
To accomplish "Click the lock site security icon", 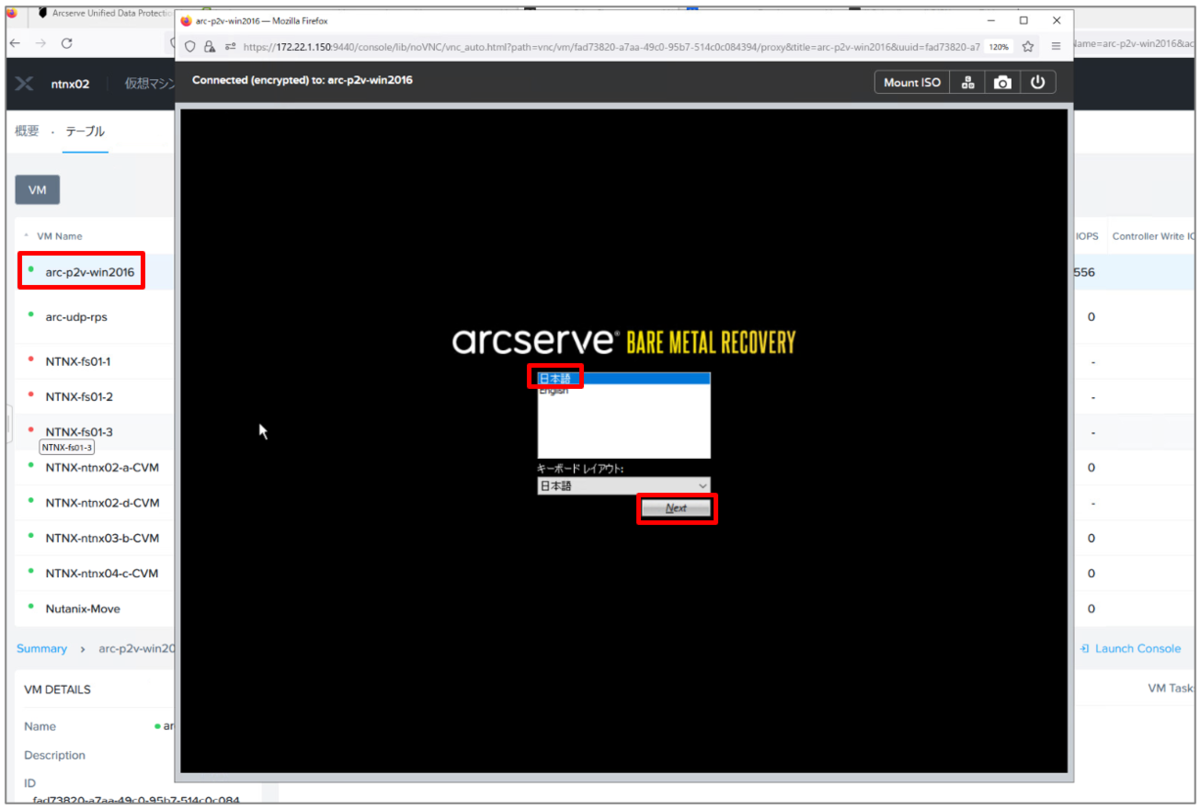I will tap(209, 46).
